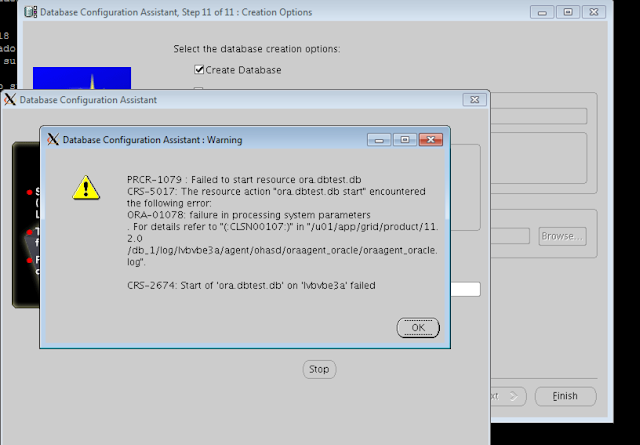Close the Warning dialog with red X
Screen dimensions: 640x445
(x=431, y=140)
